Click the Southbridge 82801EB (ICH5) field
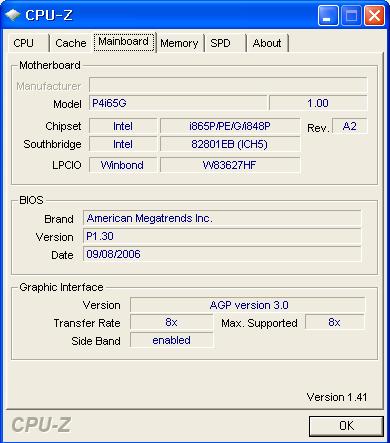390x443 pixels. tap(230, 144)
